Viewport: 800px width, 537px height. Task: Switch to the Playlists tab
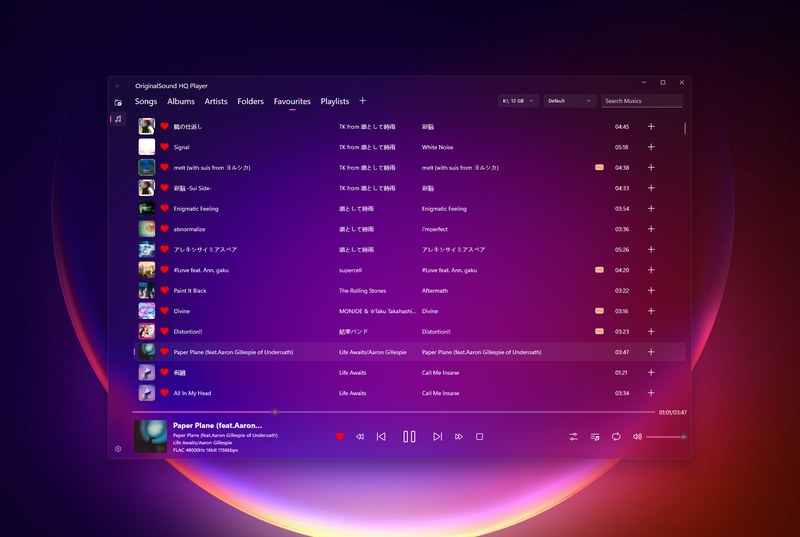(335, 101)
